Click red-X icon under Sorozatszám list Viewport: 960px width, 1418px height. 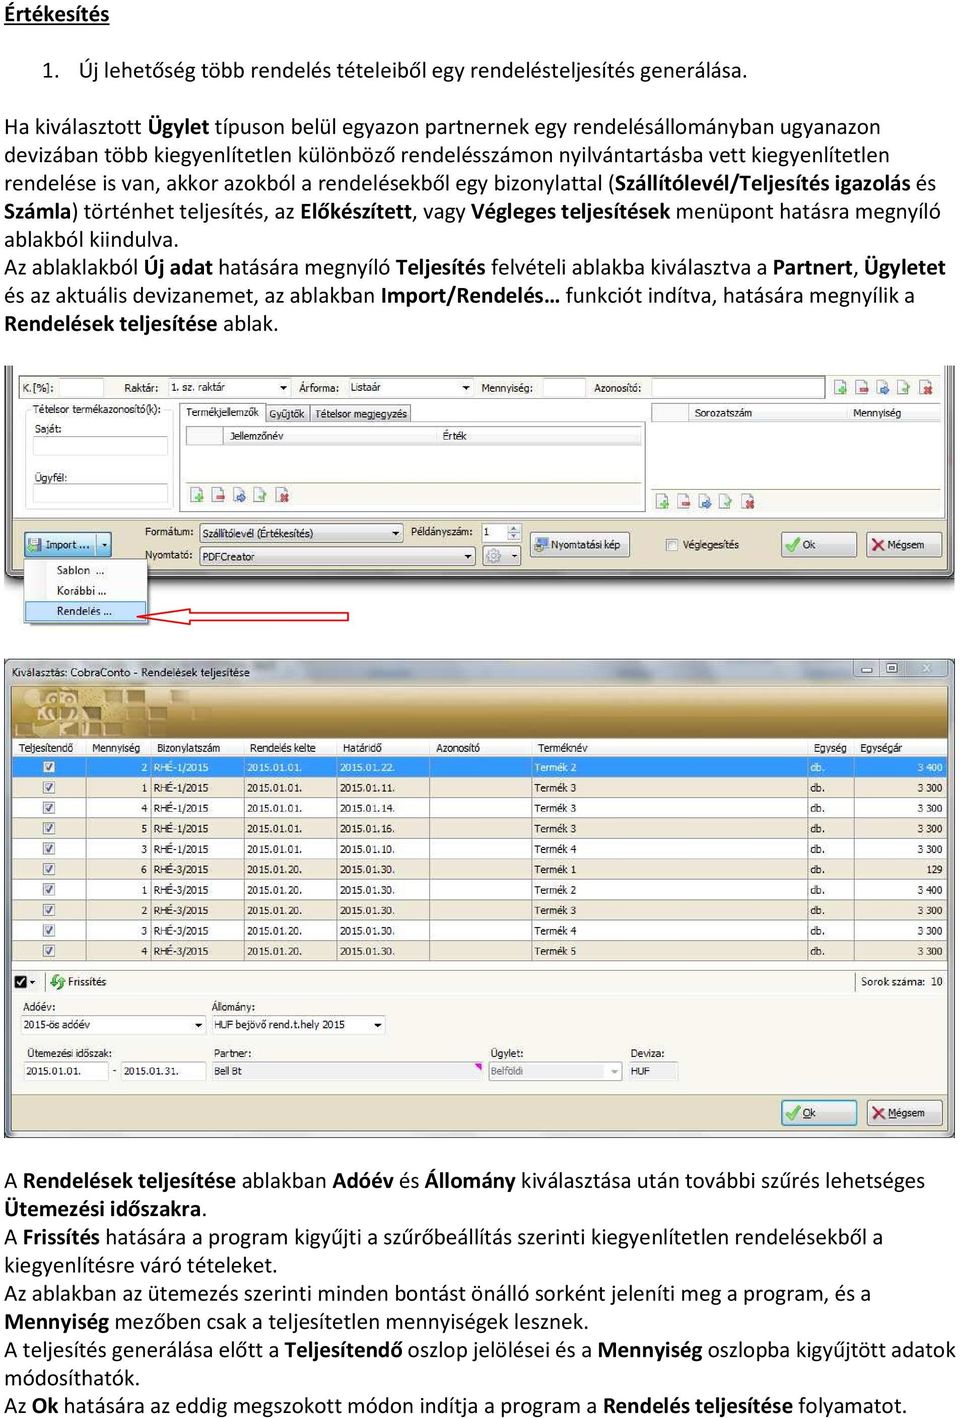pyautogui.click(x=748, y=502)
